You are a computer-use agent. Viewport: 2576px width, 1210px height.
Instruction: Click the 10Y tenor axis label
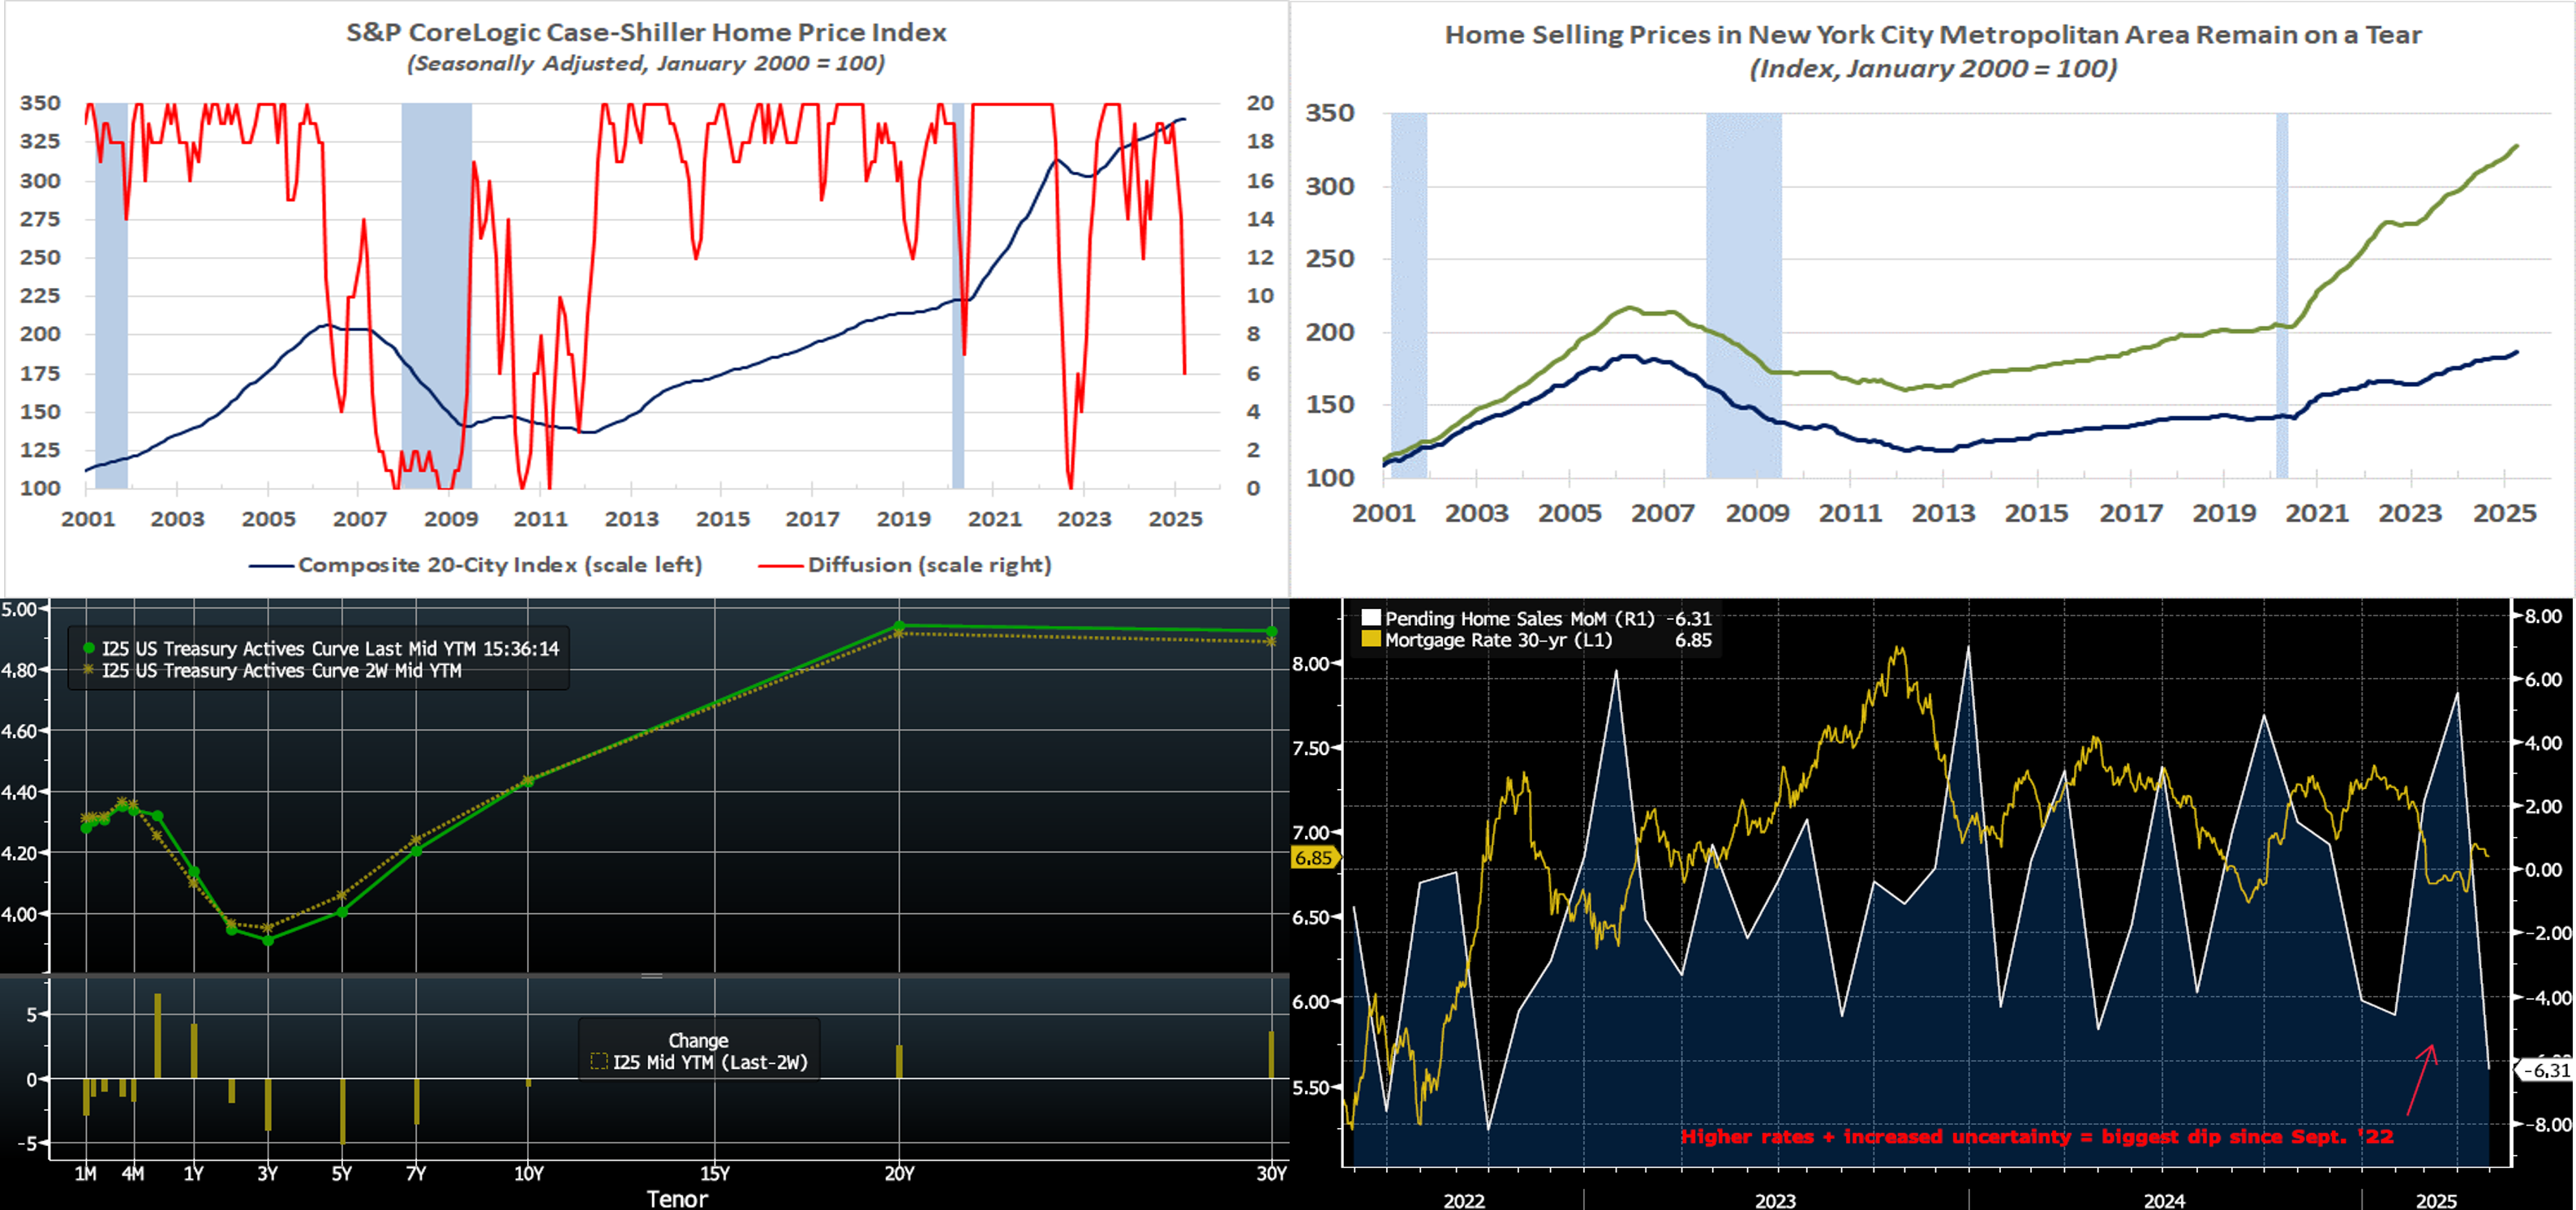528,1173
